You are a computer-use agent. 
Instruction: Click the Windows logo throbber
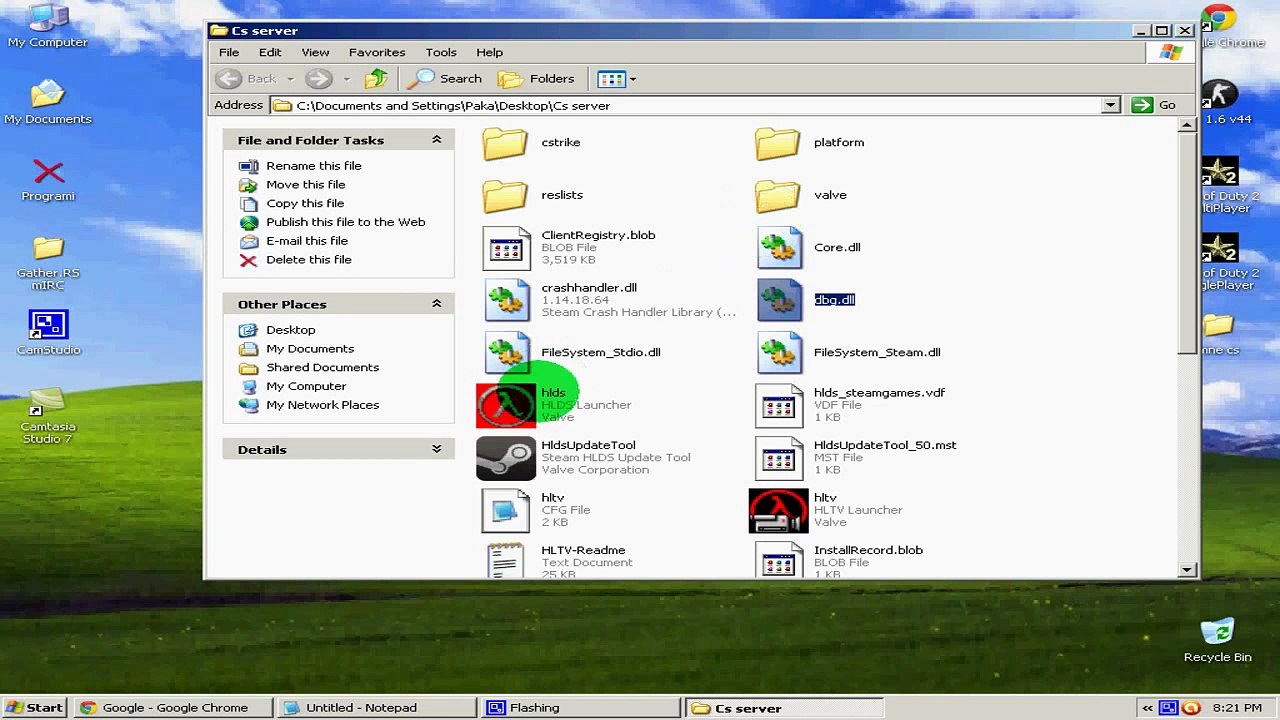coord(1171,53)
